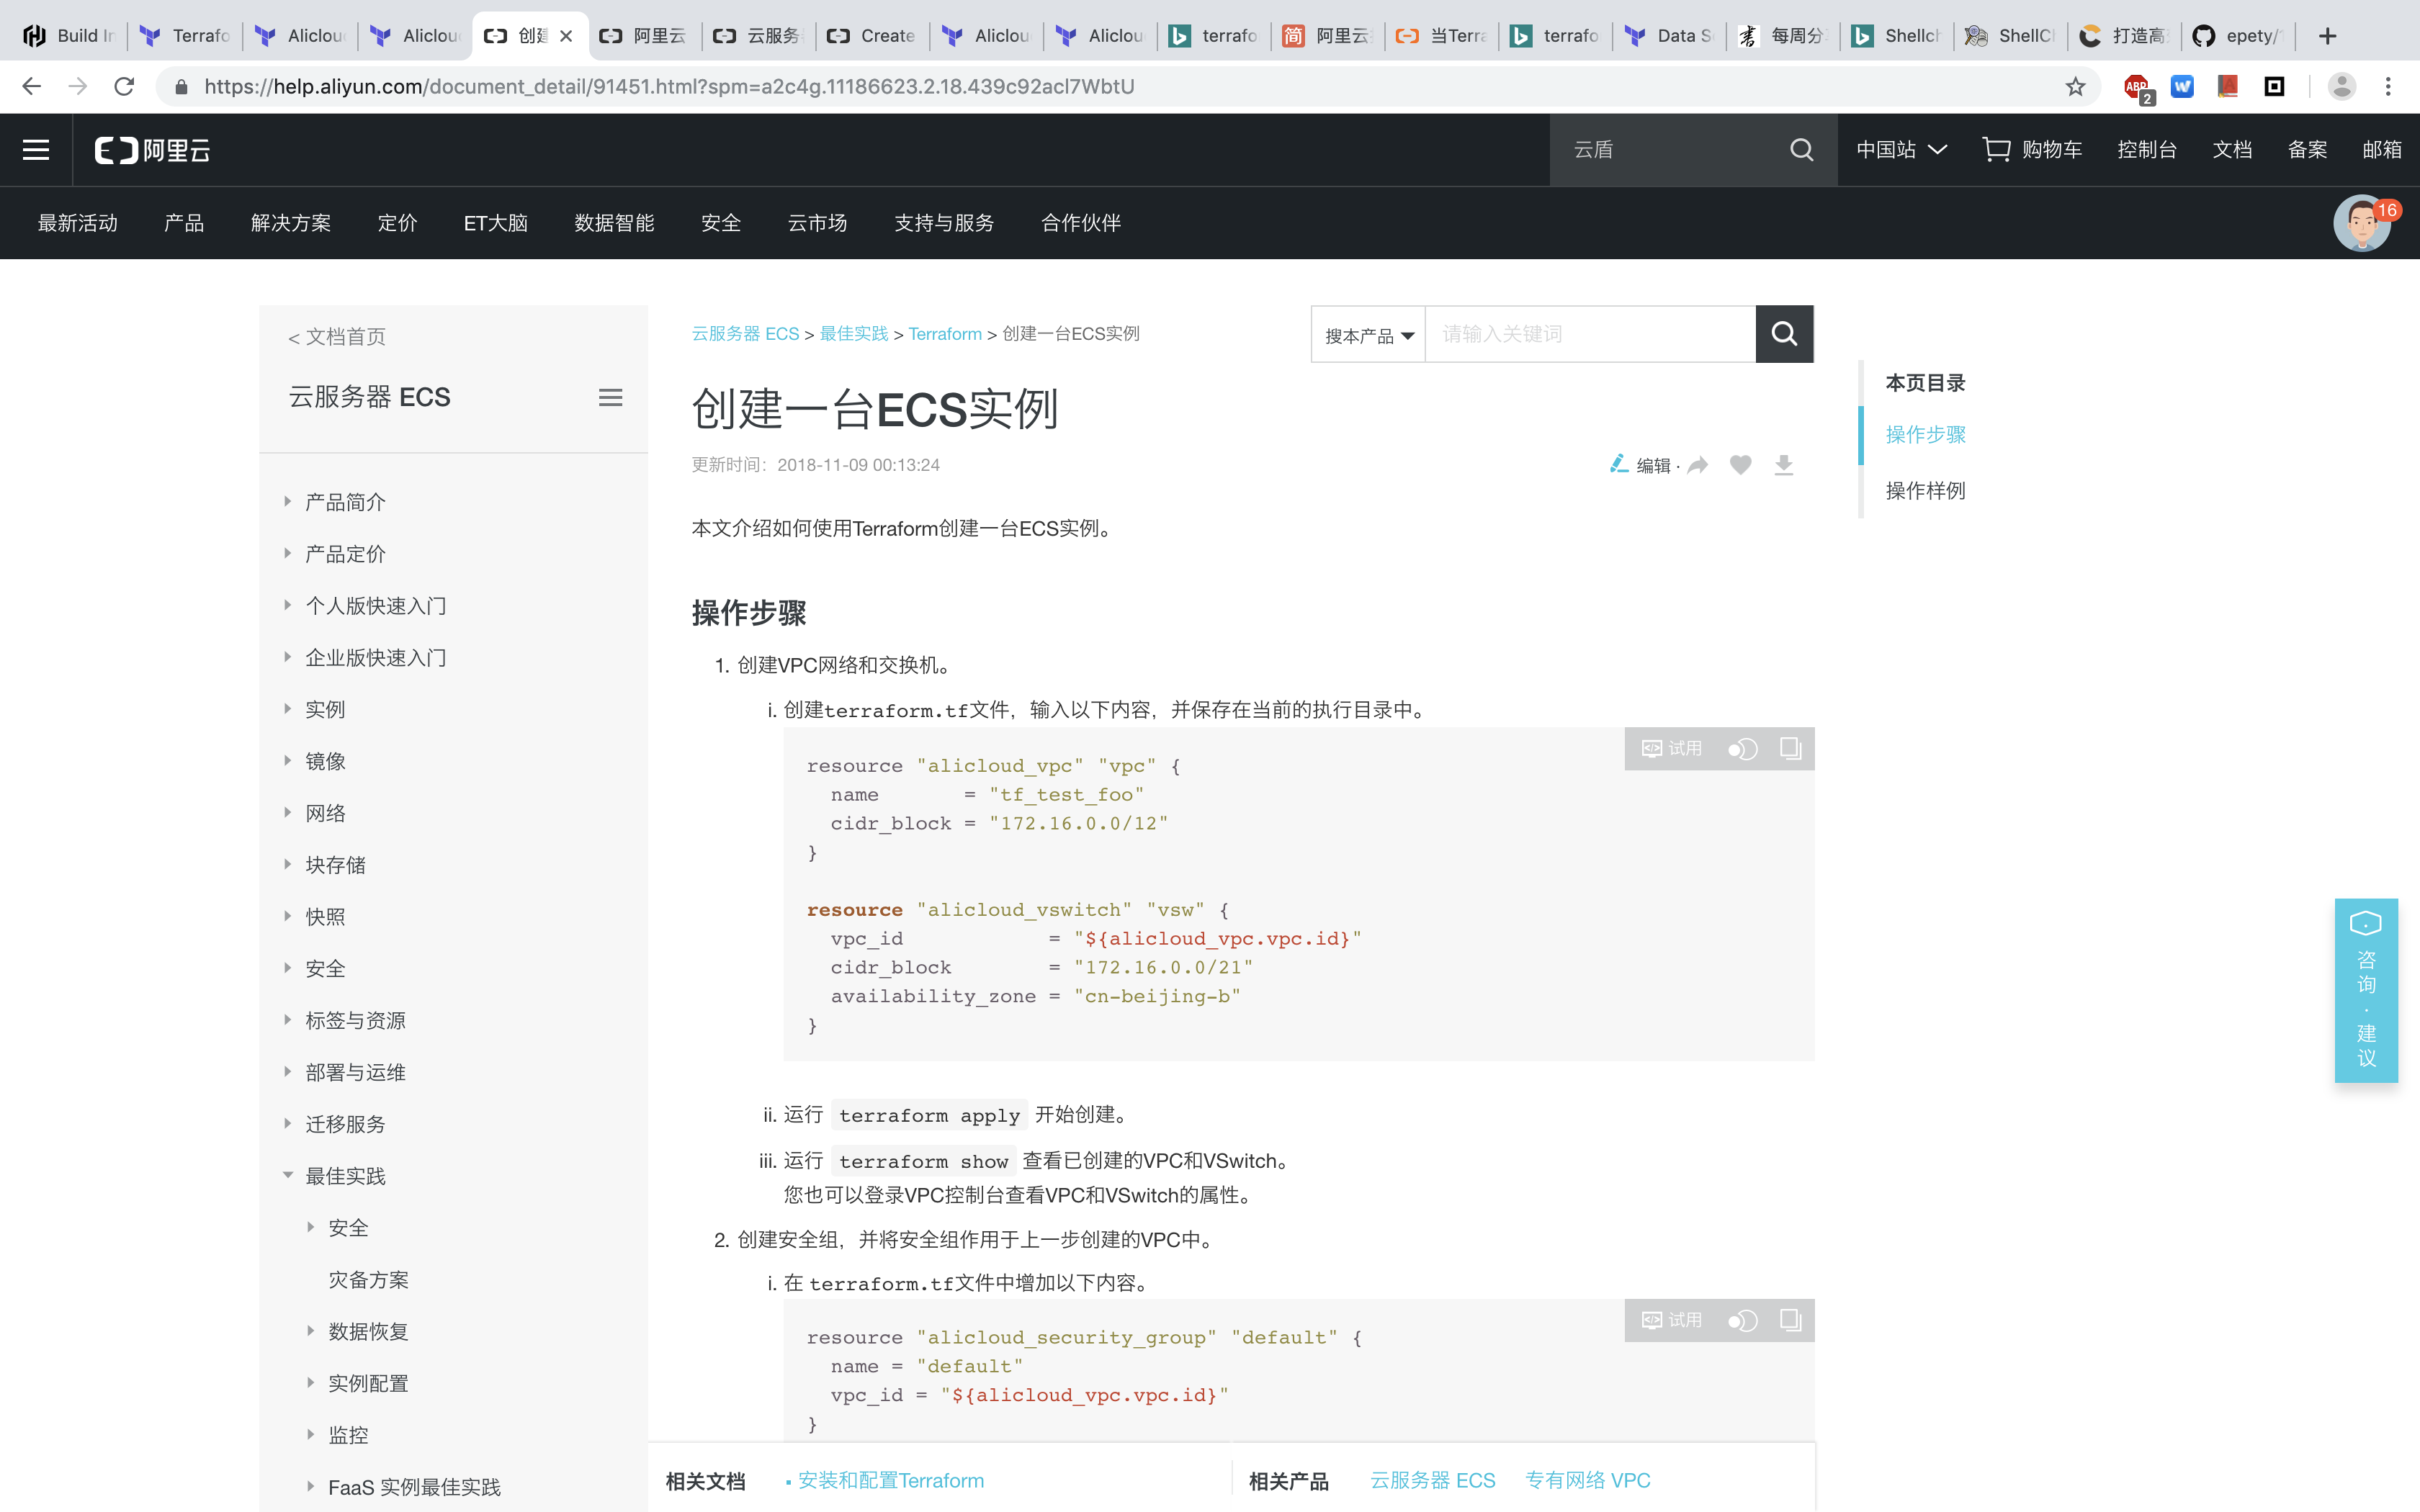The width and height of the screenshot is (2420, 1512).
Task: Open the hamburger menu at top left
Action: 35,149
